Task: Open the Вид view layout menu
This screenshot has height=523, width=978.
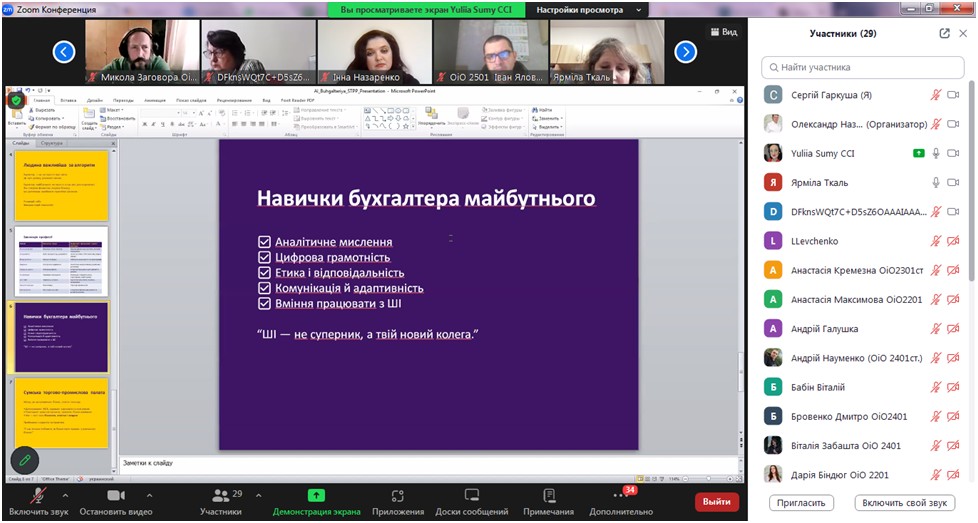Action: (x=723, y=32)
